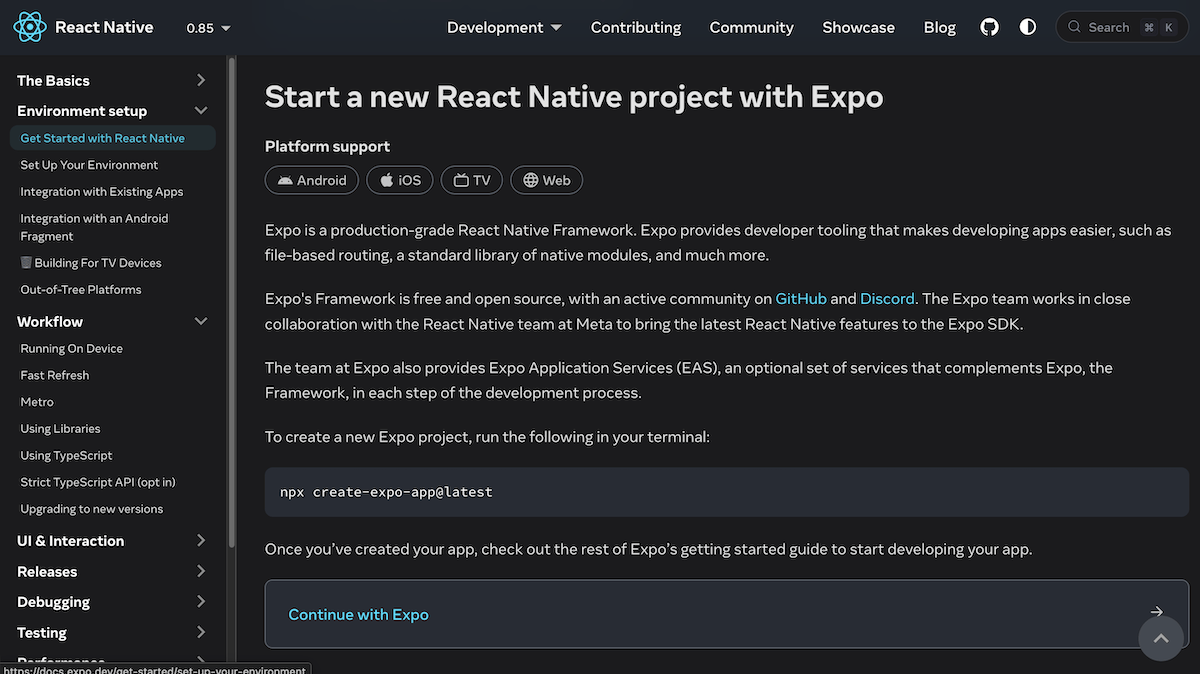This screenshot has height=674, width=1200.
Task: Click the React Native atom logo
Action: click(30, 27)
